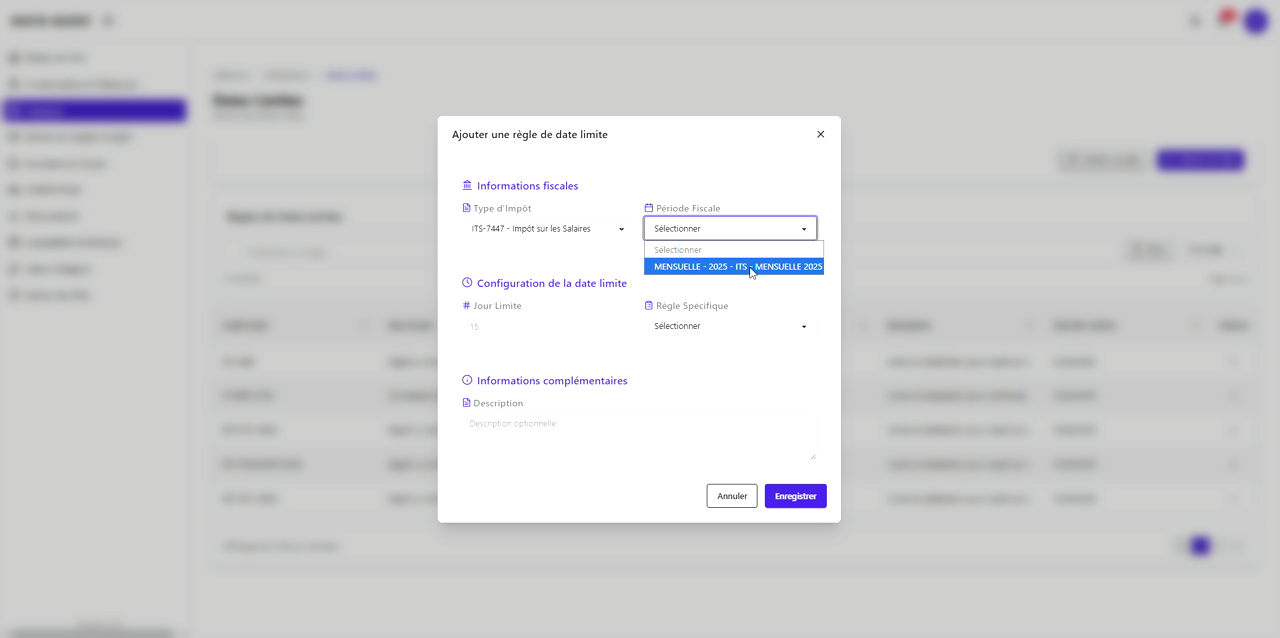Click the calendar icon next to Période Fiscale
Viewport: 1280px width, 638px height.
[x=648, y=208]
